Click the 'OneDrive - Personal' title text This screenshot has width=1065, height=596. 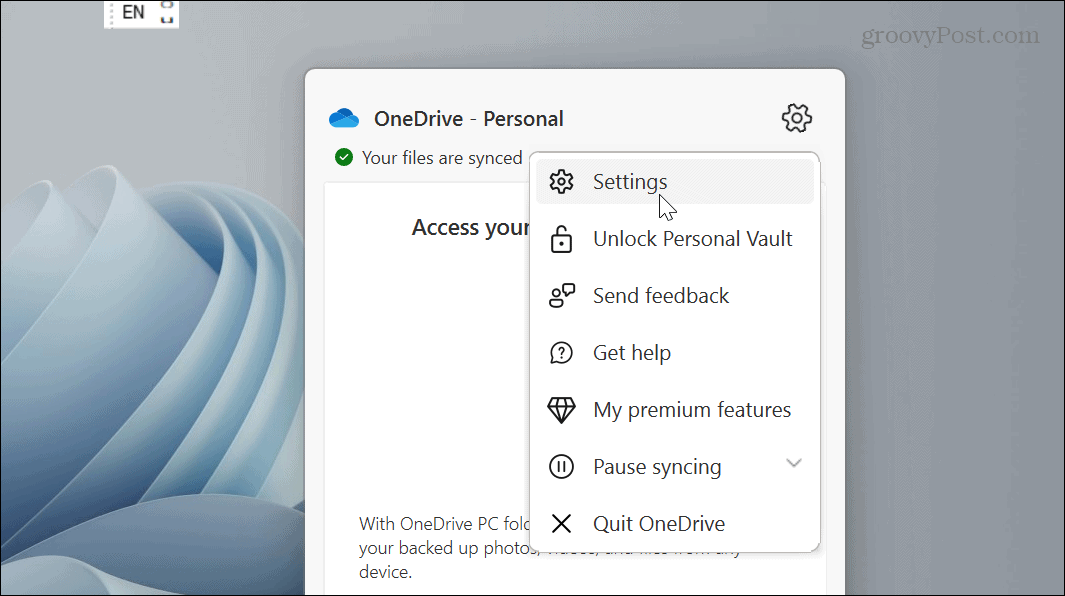469,119
